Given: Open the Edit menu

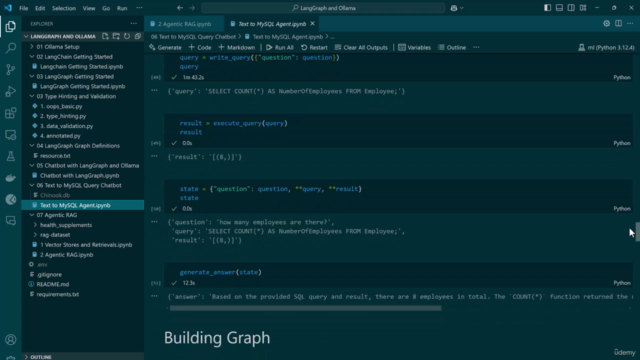Looking at the screenshot, I should coord(40,8).
